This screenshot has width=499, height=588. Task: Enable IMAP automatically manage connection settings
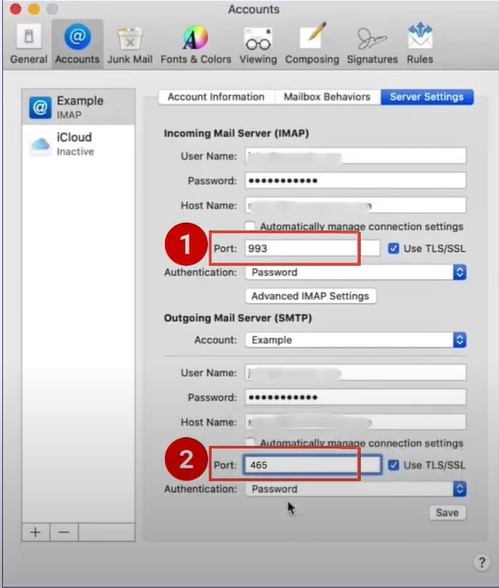pyautogui.click(x=250, y=226)
